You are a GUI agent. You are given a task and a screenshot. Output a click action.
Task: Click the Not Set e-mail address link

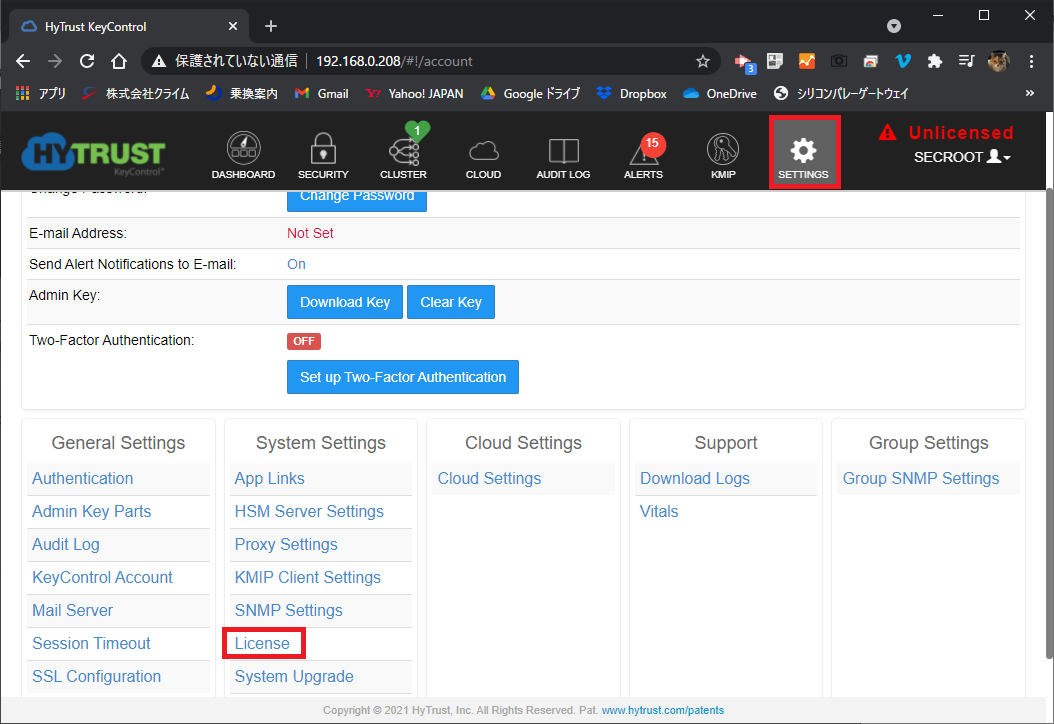pos(310,233)
